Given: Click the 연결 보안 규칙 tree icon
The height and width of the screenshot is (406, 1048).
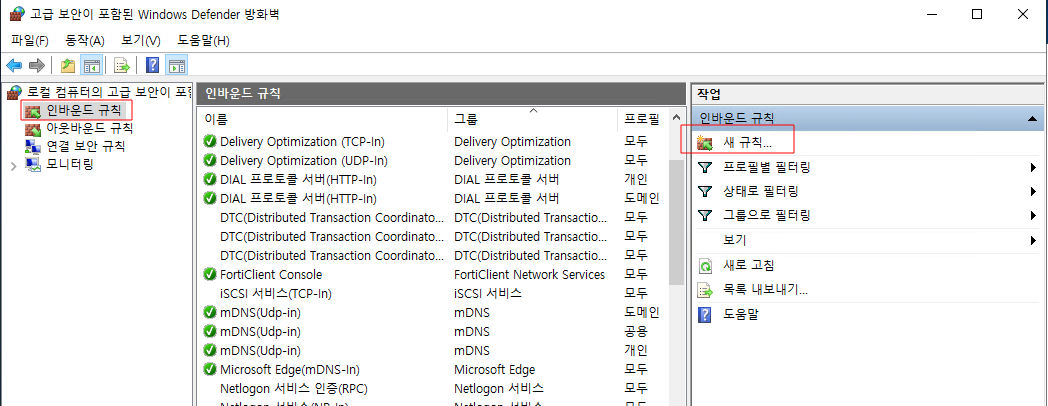Looking at the screenshot, I should [x=33, y=146].
